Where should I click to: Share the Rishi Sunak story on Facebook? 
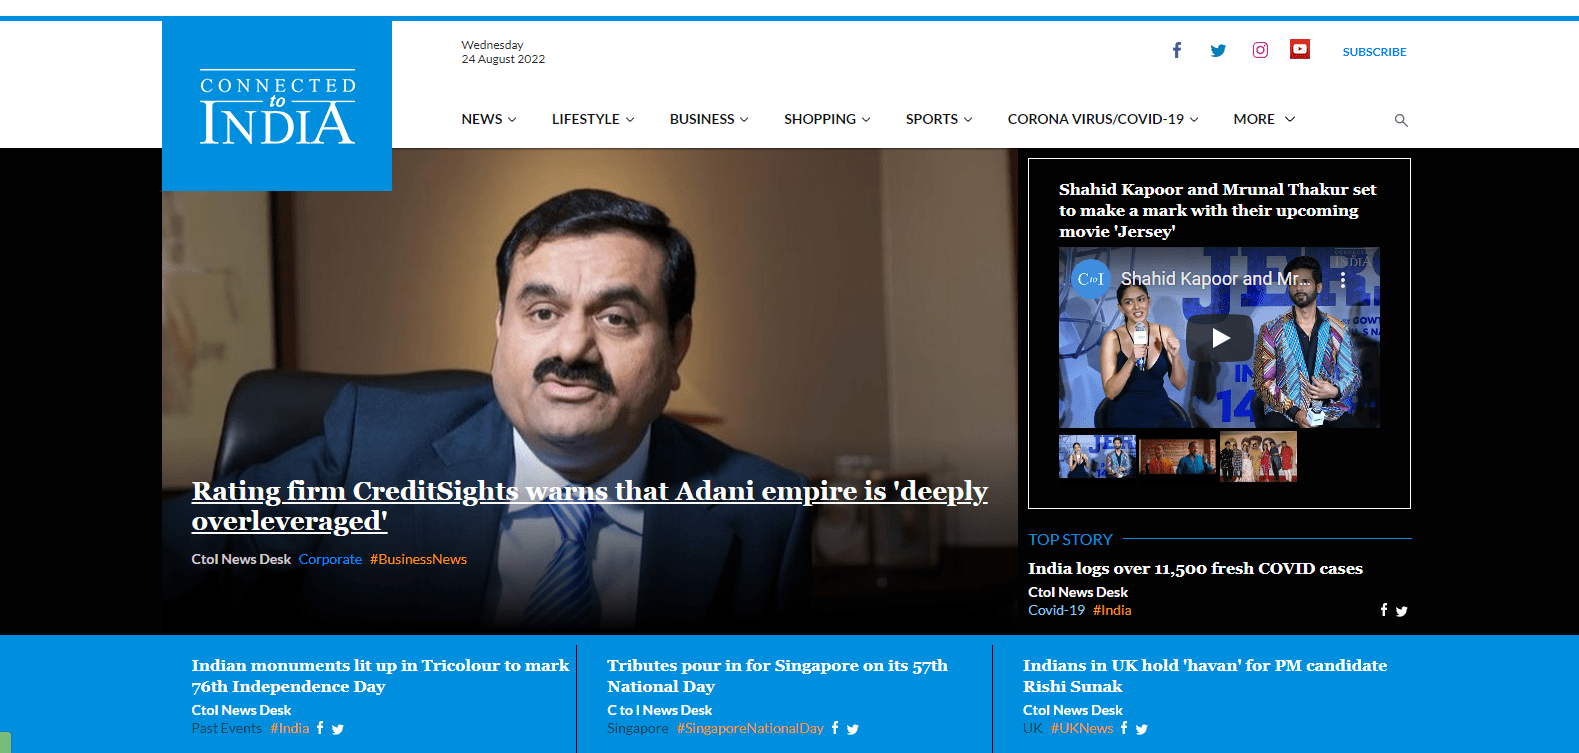pyautogui.click(x=1124, y=728)
